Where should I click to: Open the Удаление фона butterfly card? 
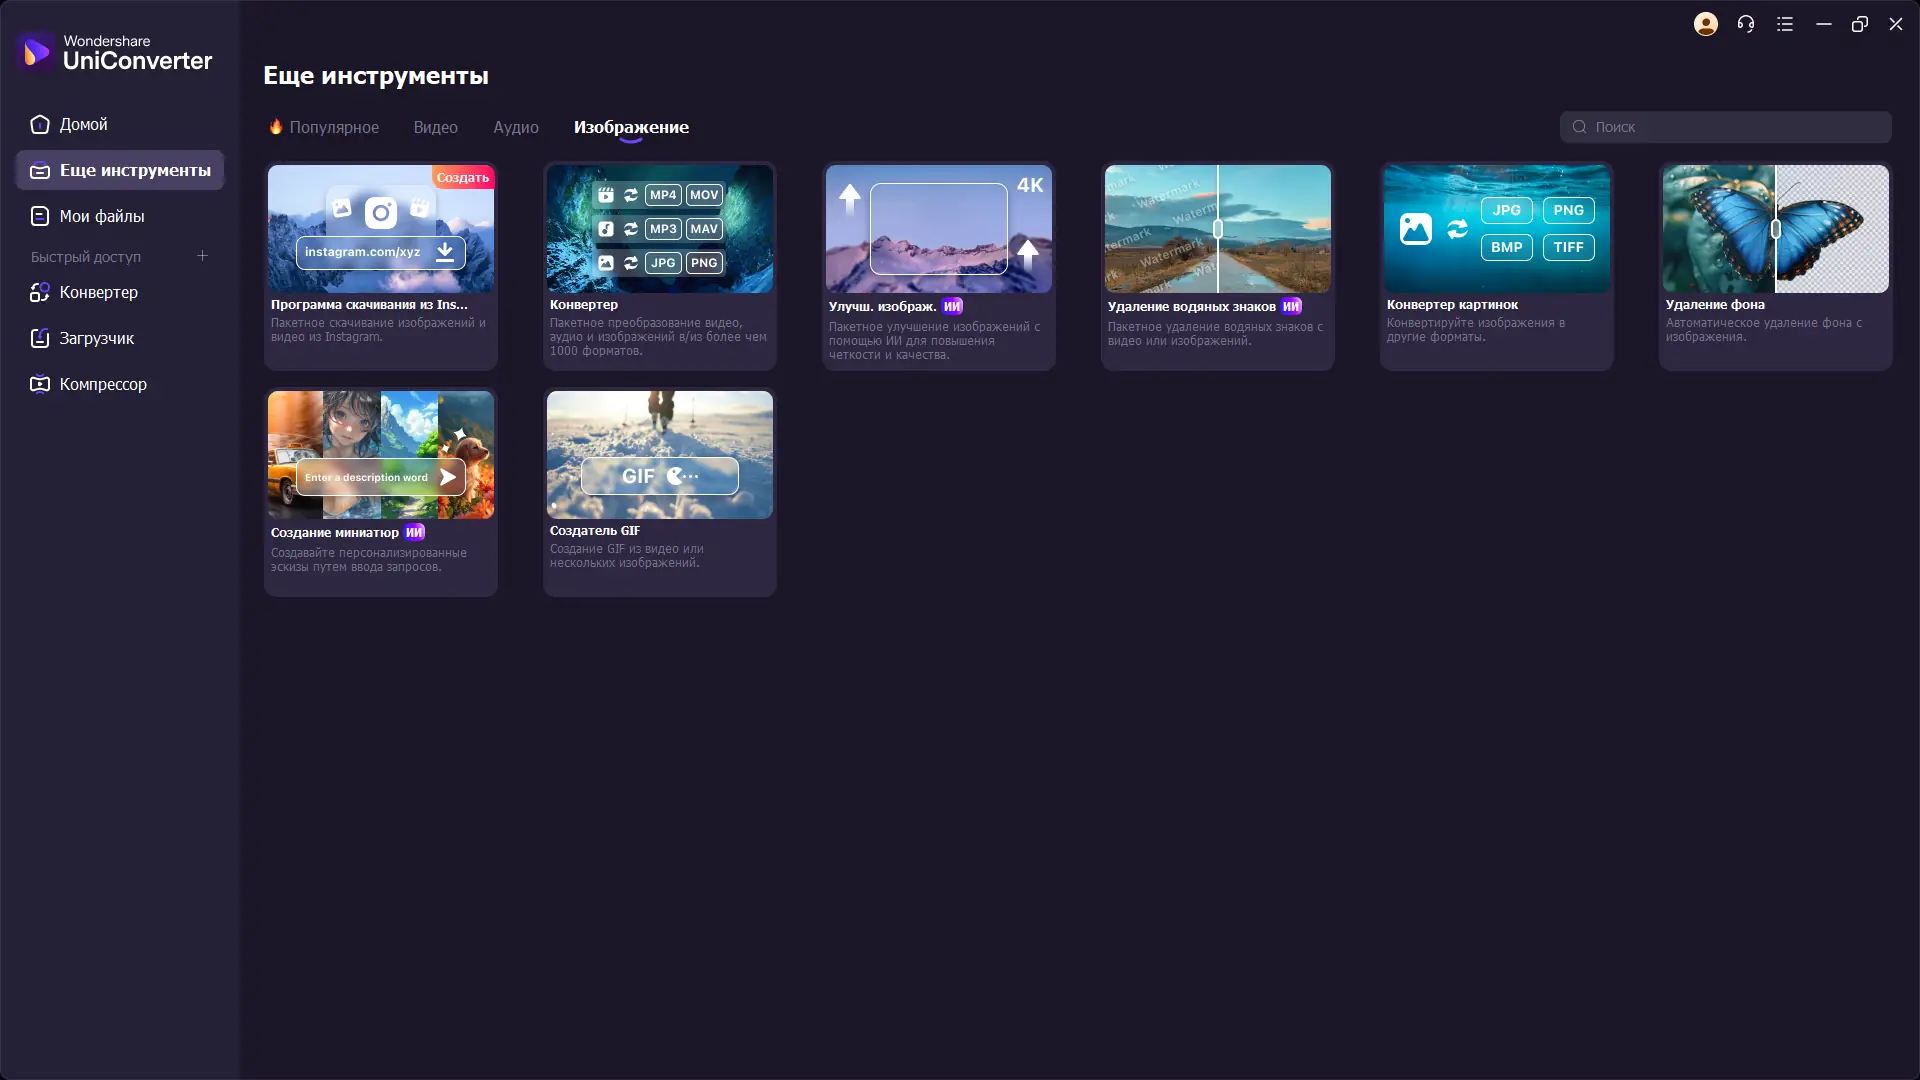pos(1775,265)
